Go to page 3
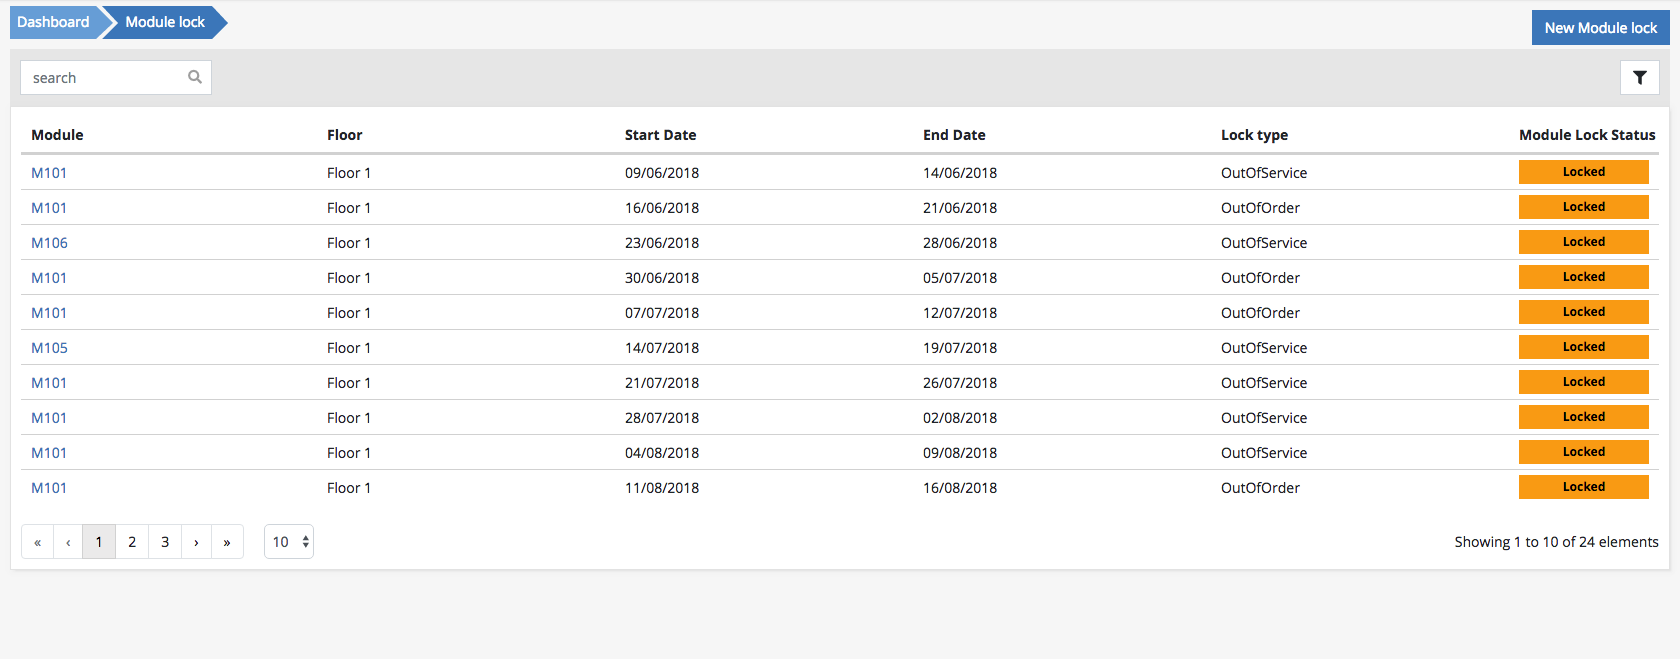This screenshot has height=659, width=1680. 165,542
